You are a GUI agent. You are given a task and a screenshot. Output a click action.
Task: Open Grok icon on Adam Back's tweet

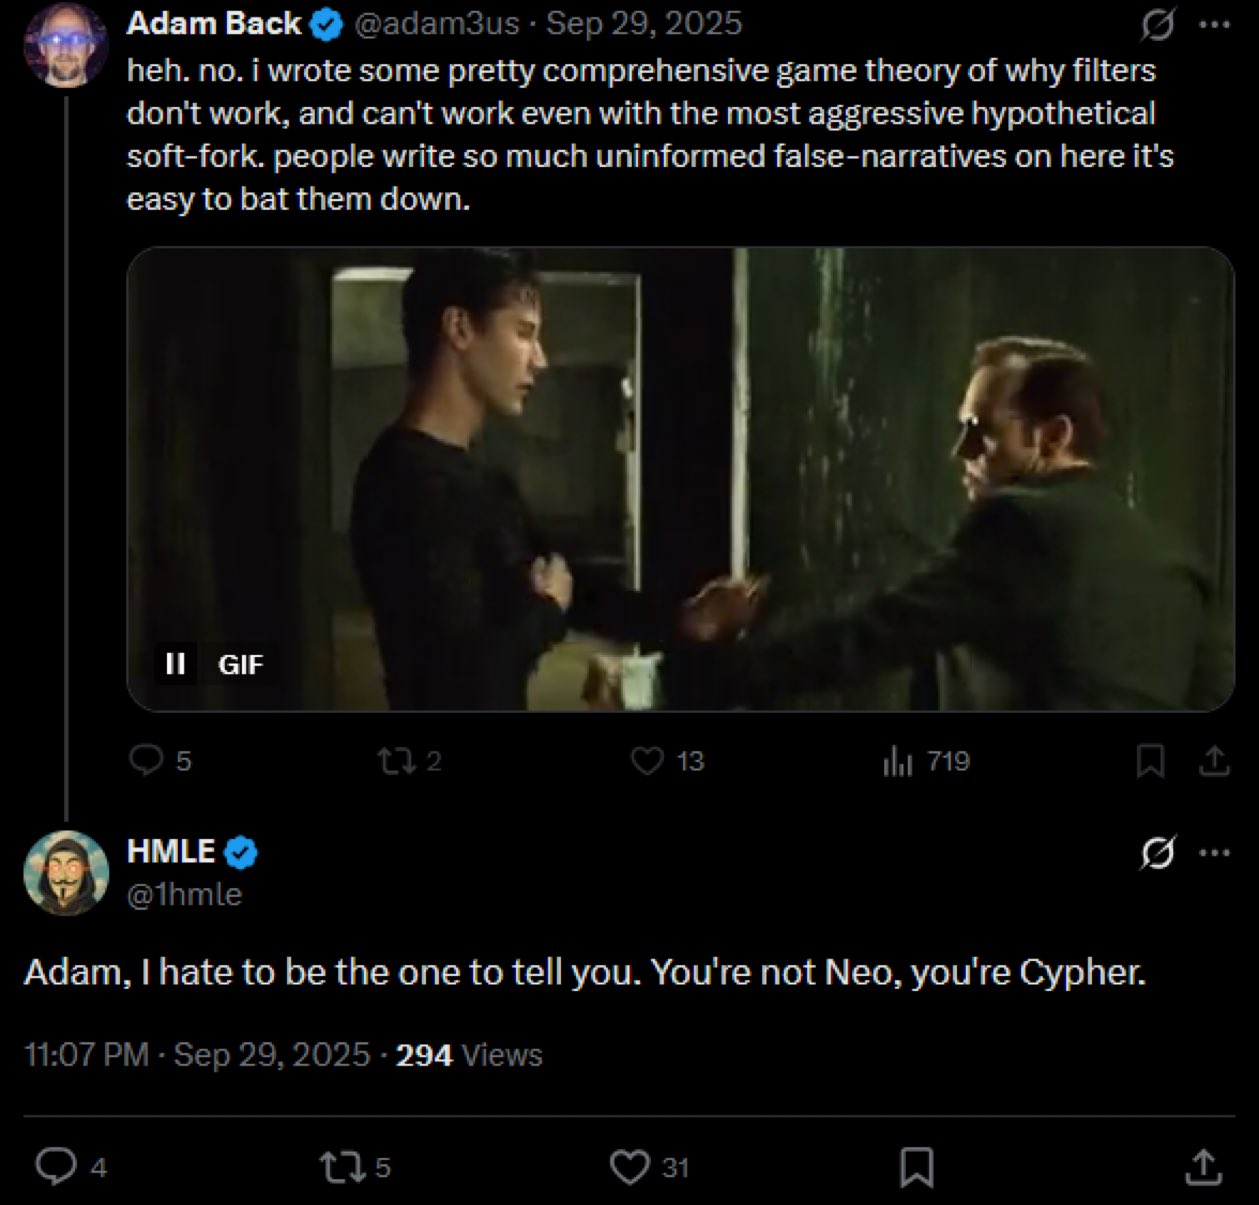tap(1157, 25)
